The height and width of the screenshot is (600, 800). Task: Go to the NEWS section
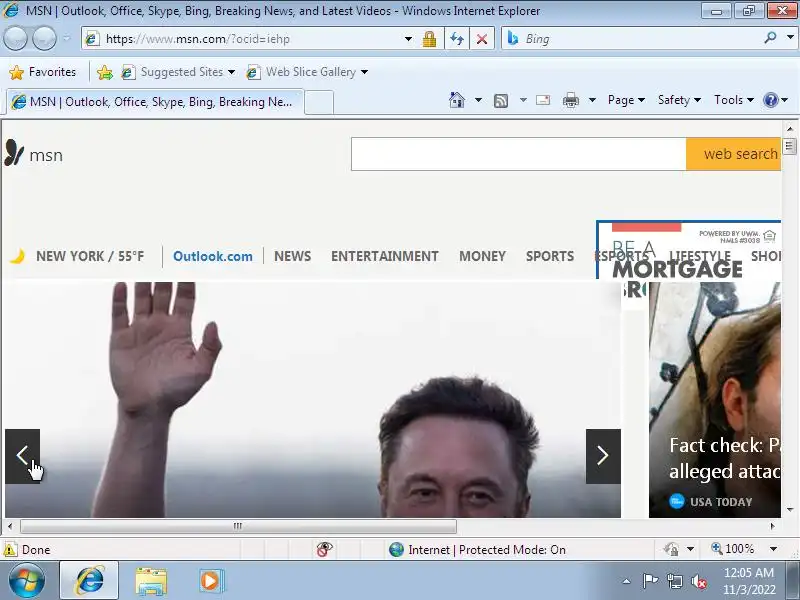[x=292, y=256]
